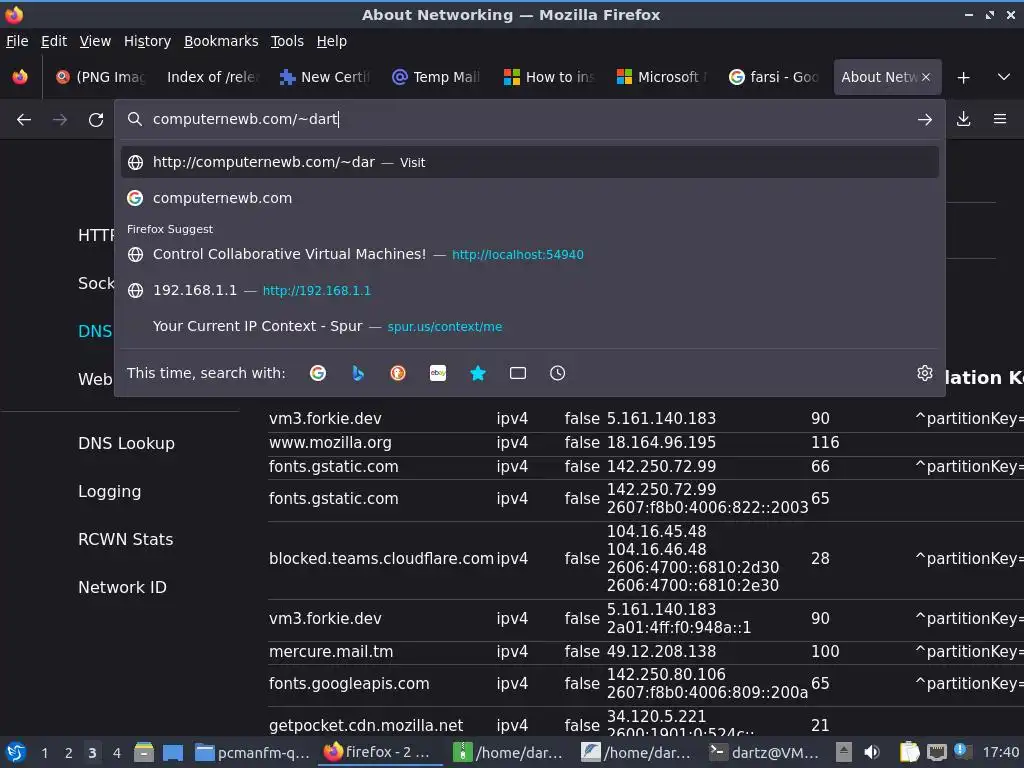The image size is (1024, 768).
Task: Open search settings gear icon
Action: 925,373
